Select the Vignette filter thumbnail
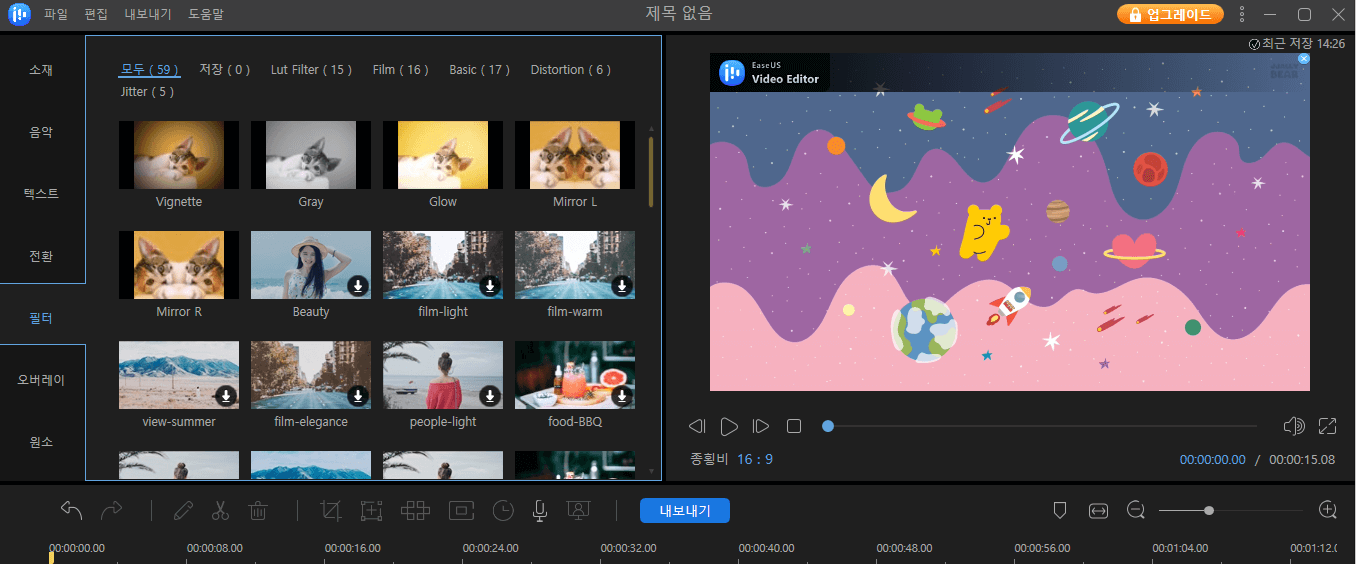Viewport: 1356px width, 564px height. tap(179, 155)
